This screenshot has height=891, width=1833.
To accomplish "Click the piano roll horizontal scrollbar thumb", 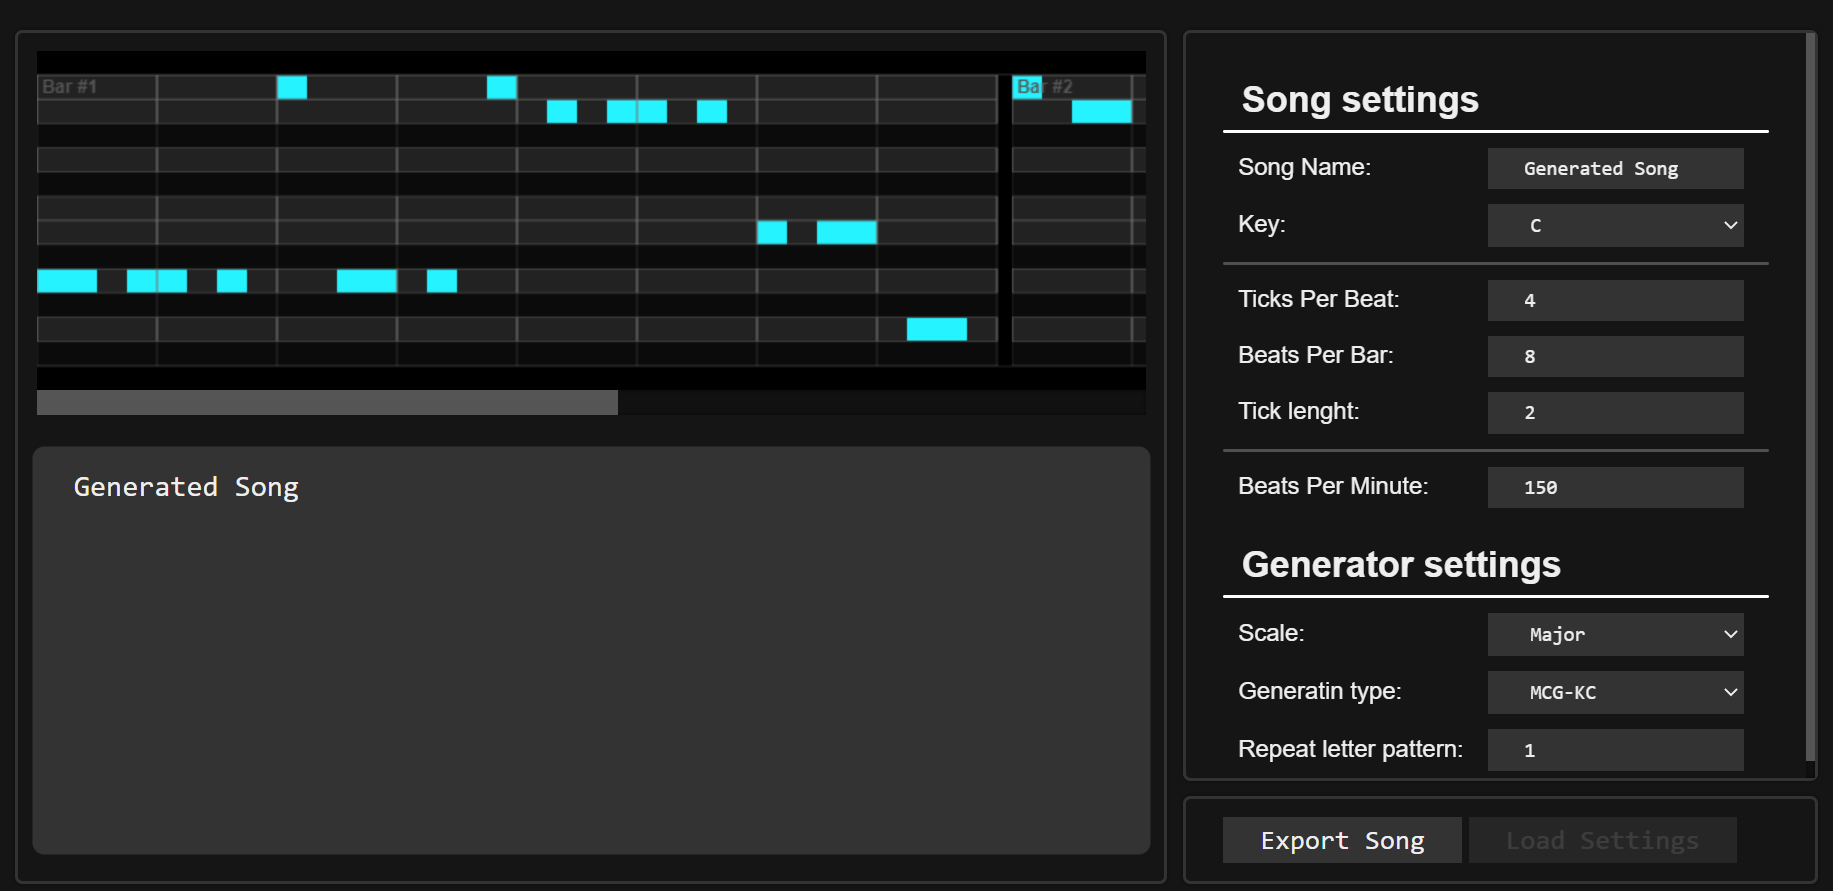I will tap(327, 403).
